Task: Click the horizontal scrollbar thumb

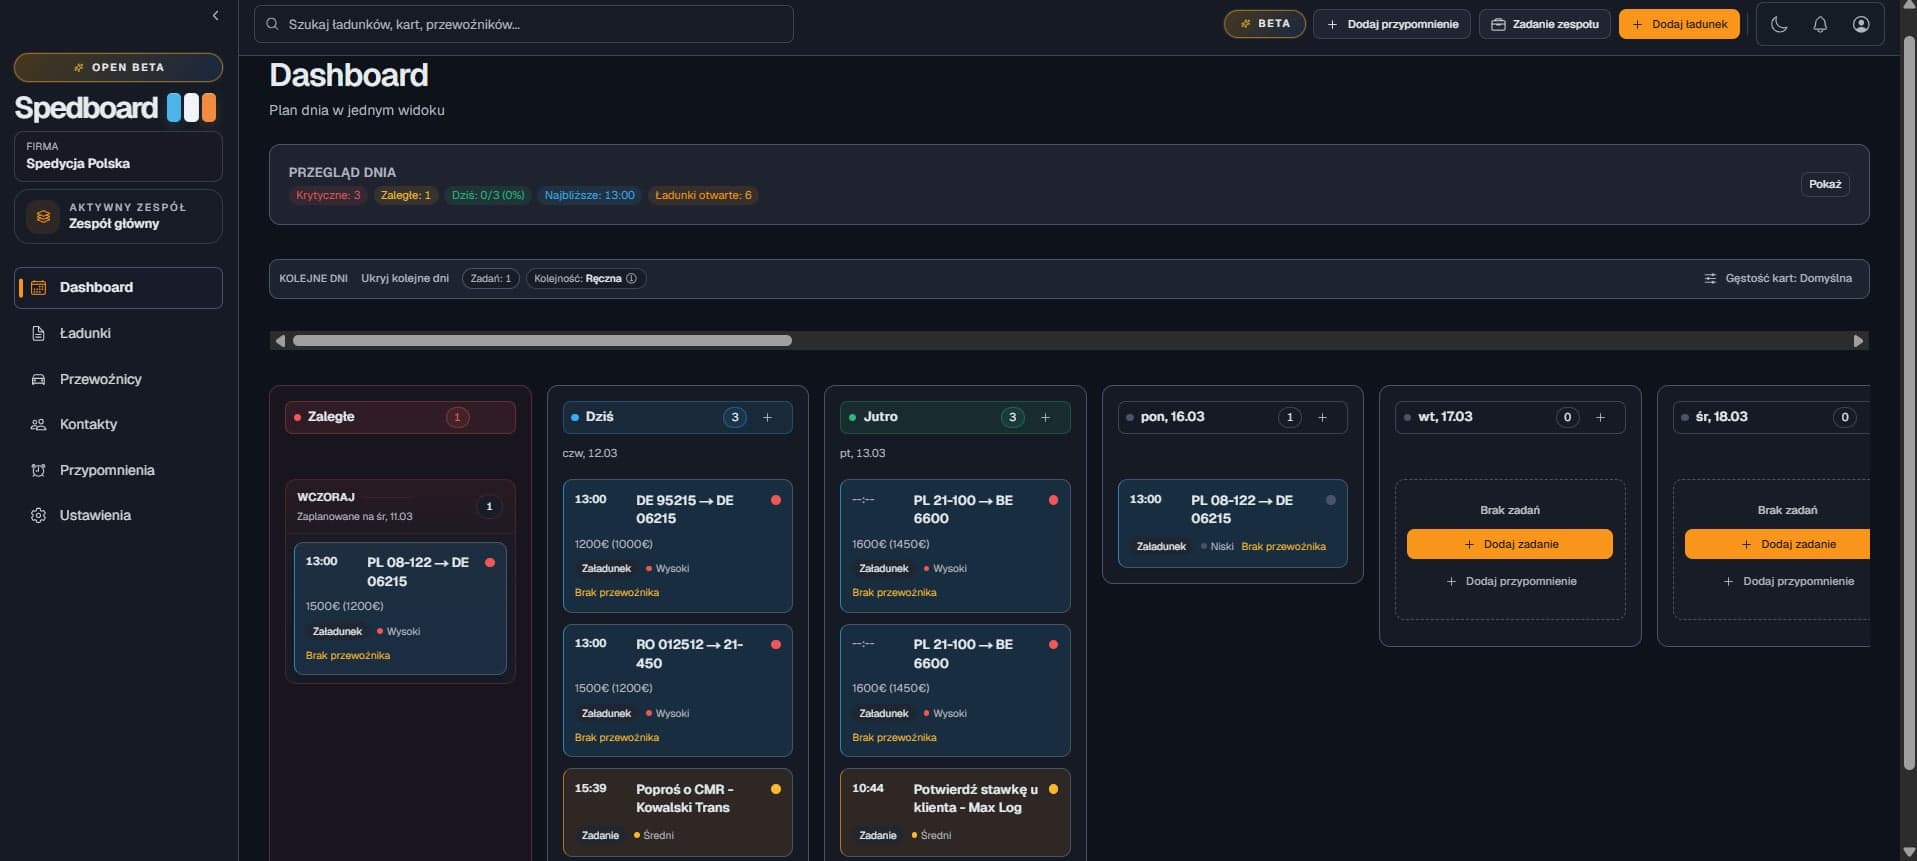Action: [x=542, y=341]
